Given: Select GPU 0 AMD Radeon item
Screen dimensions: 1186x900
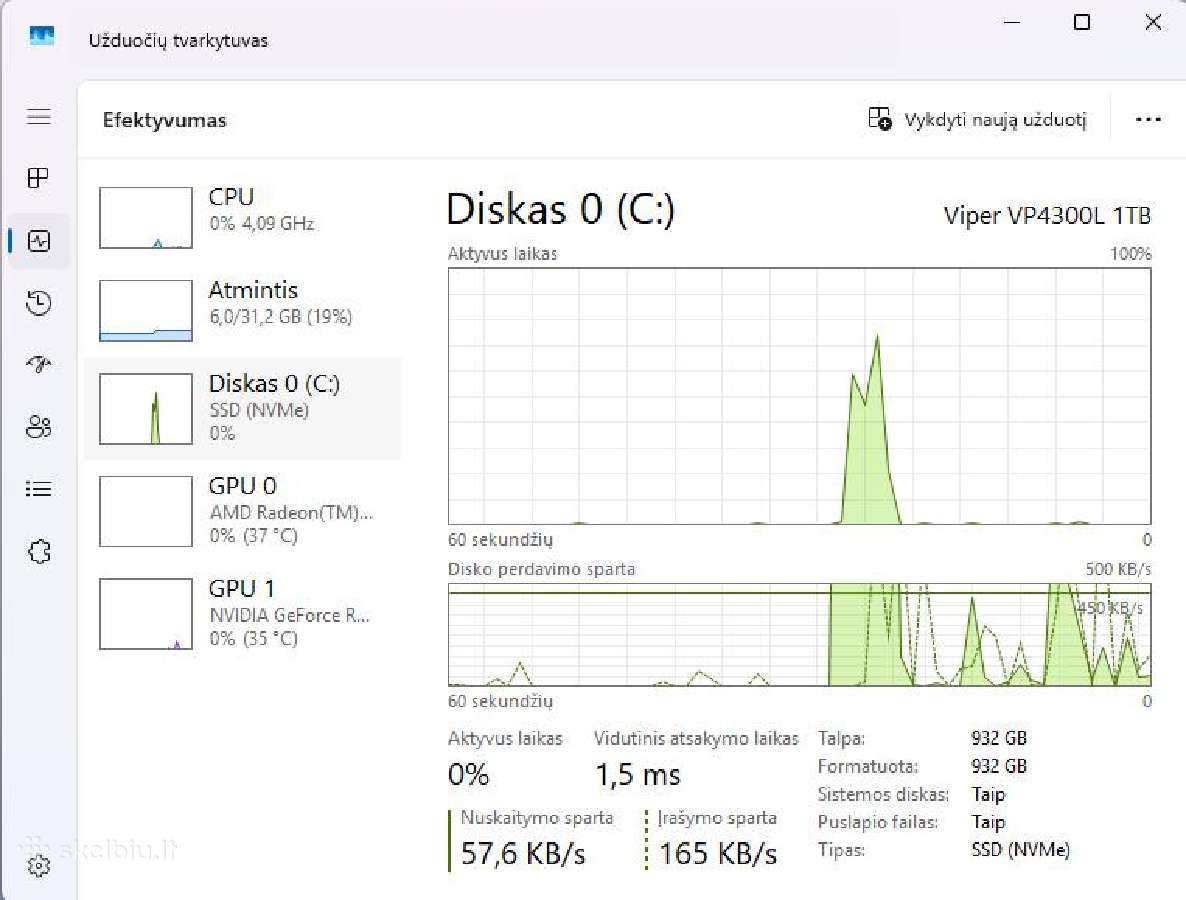Looking at the screenshot, I should (242, 511).
